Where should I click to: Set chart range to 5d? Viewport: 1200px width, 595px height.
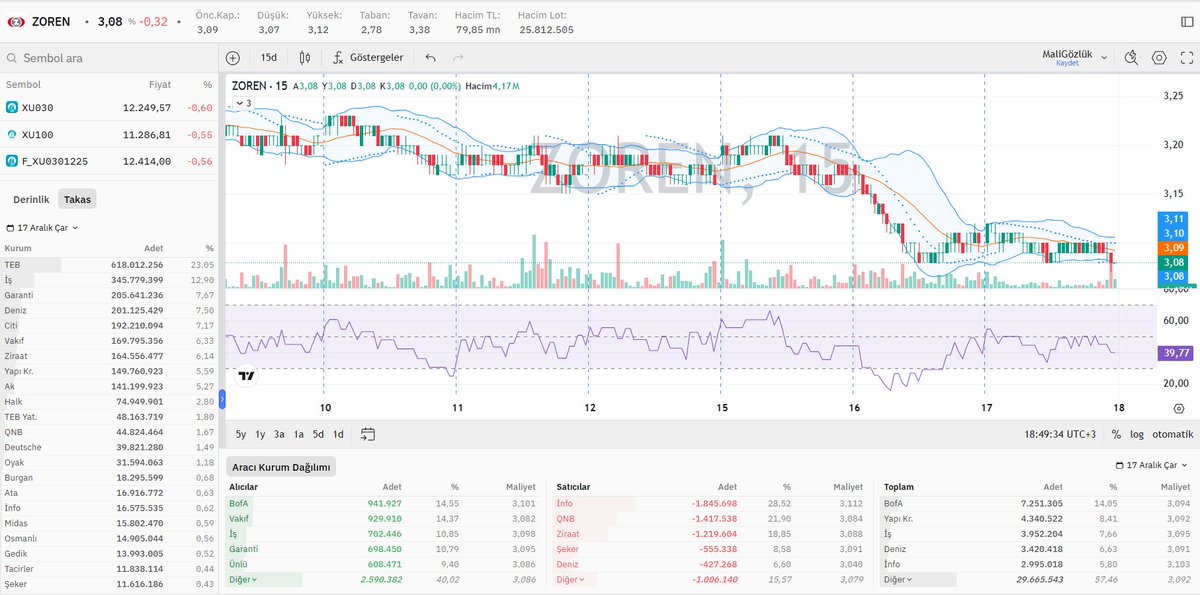pos(318,434)
